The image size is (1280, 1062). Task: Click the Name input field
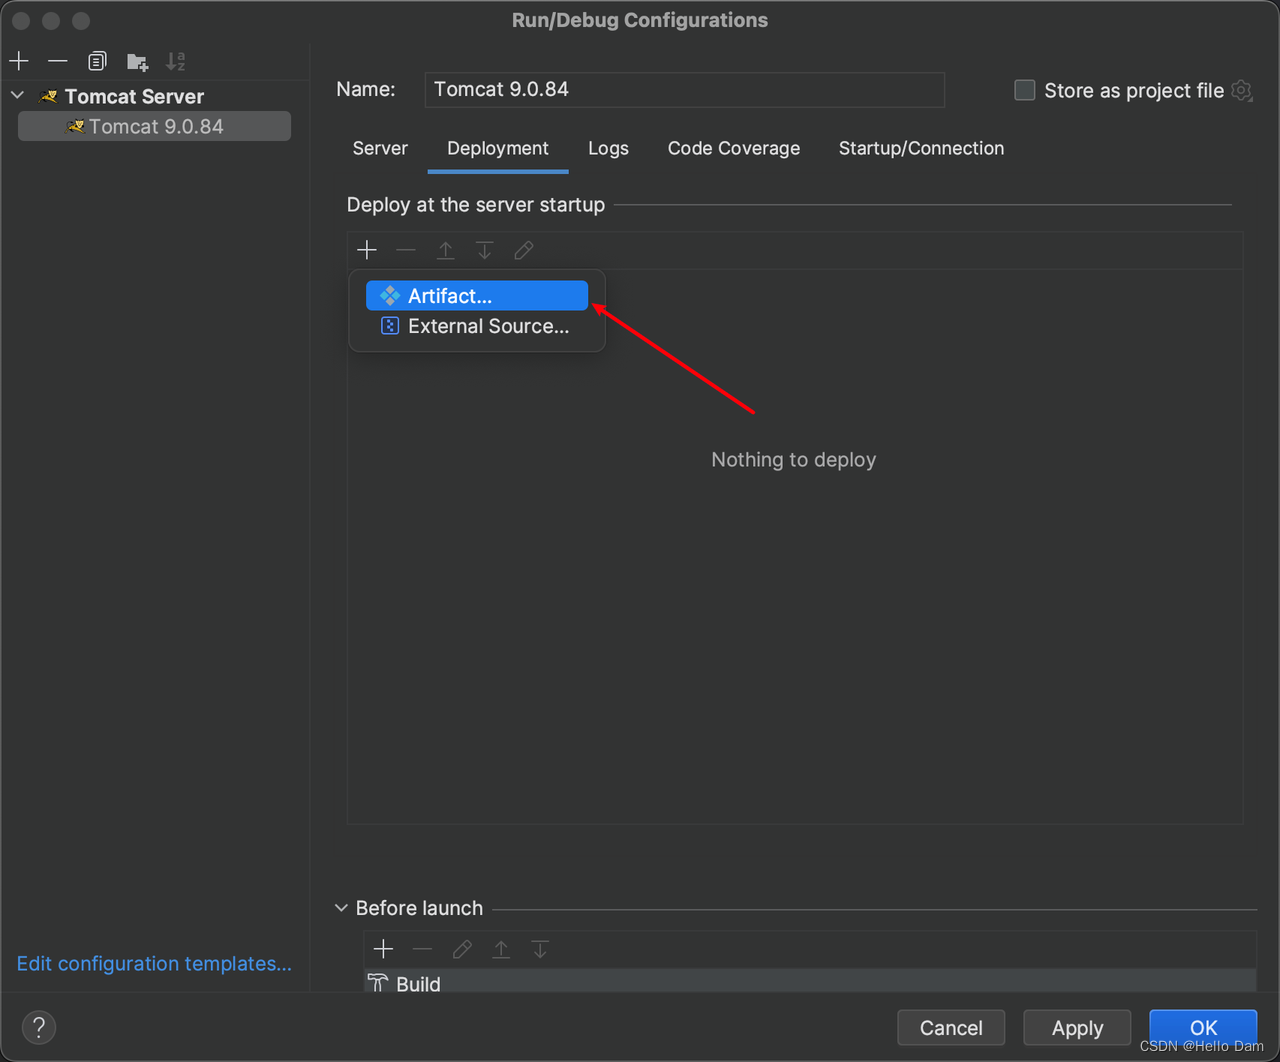685,90
